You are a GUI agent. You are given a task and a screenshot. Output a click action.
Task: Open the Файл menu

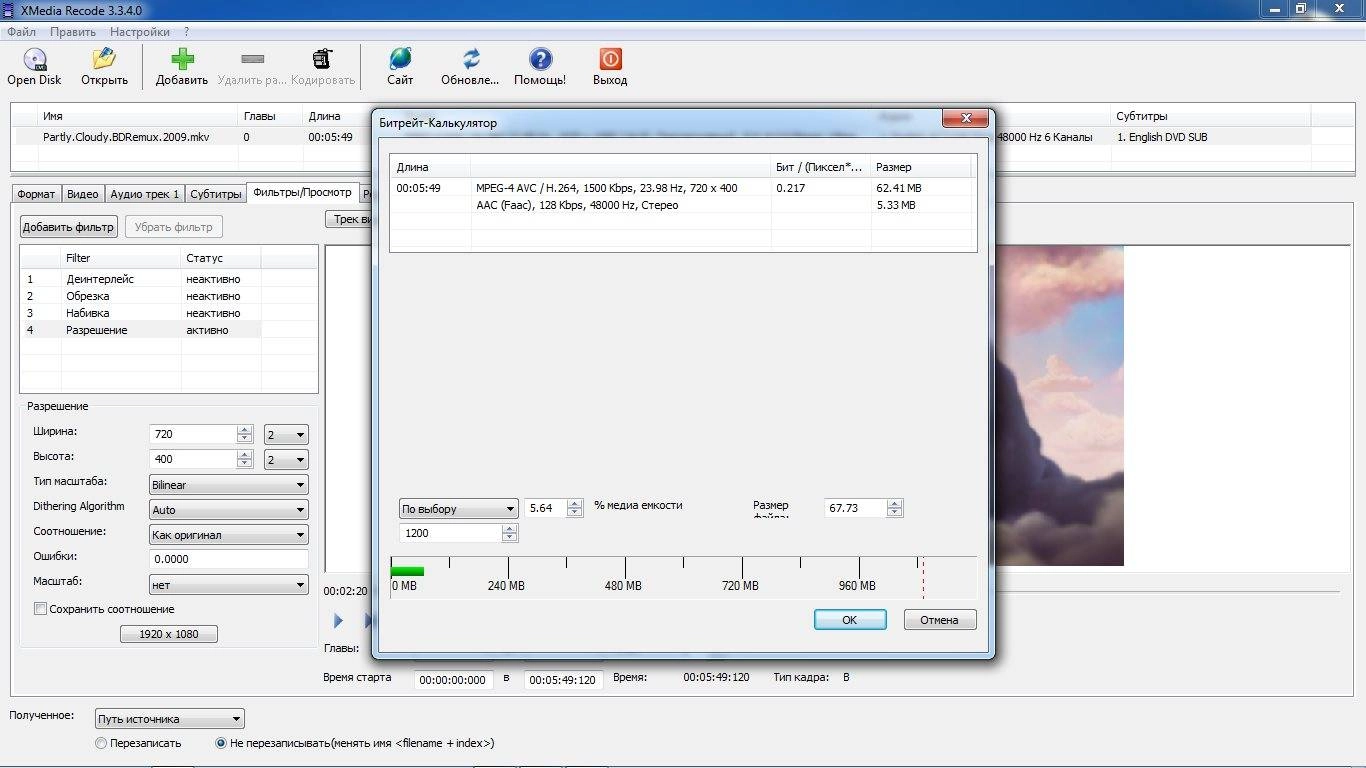[x=21, y=32]
